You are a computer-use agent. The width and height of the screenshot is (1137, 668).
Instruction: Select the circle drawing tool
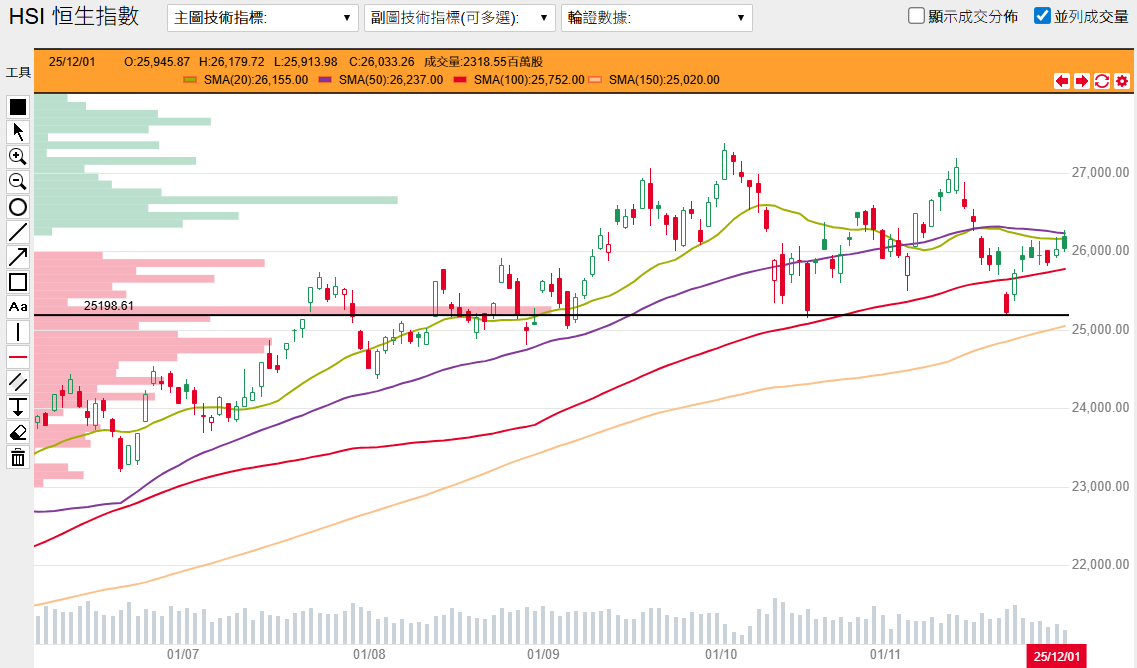(16, 206)
